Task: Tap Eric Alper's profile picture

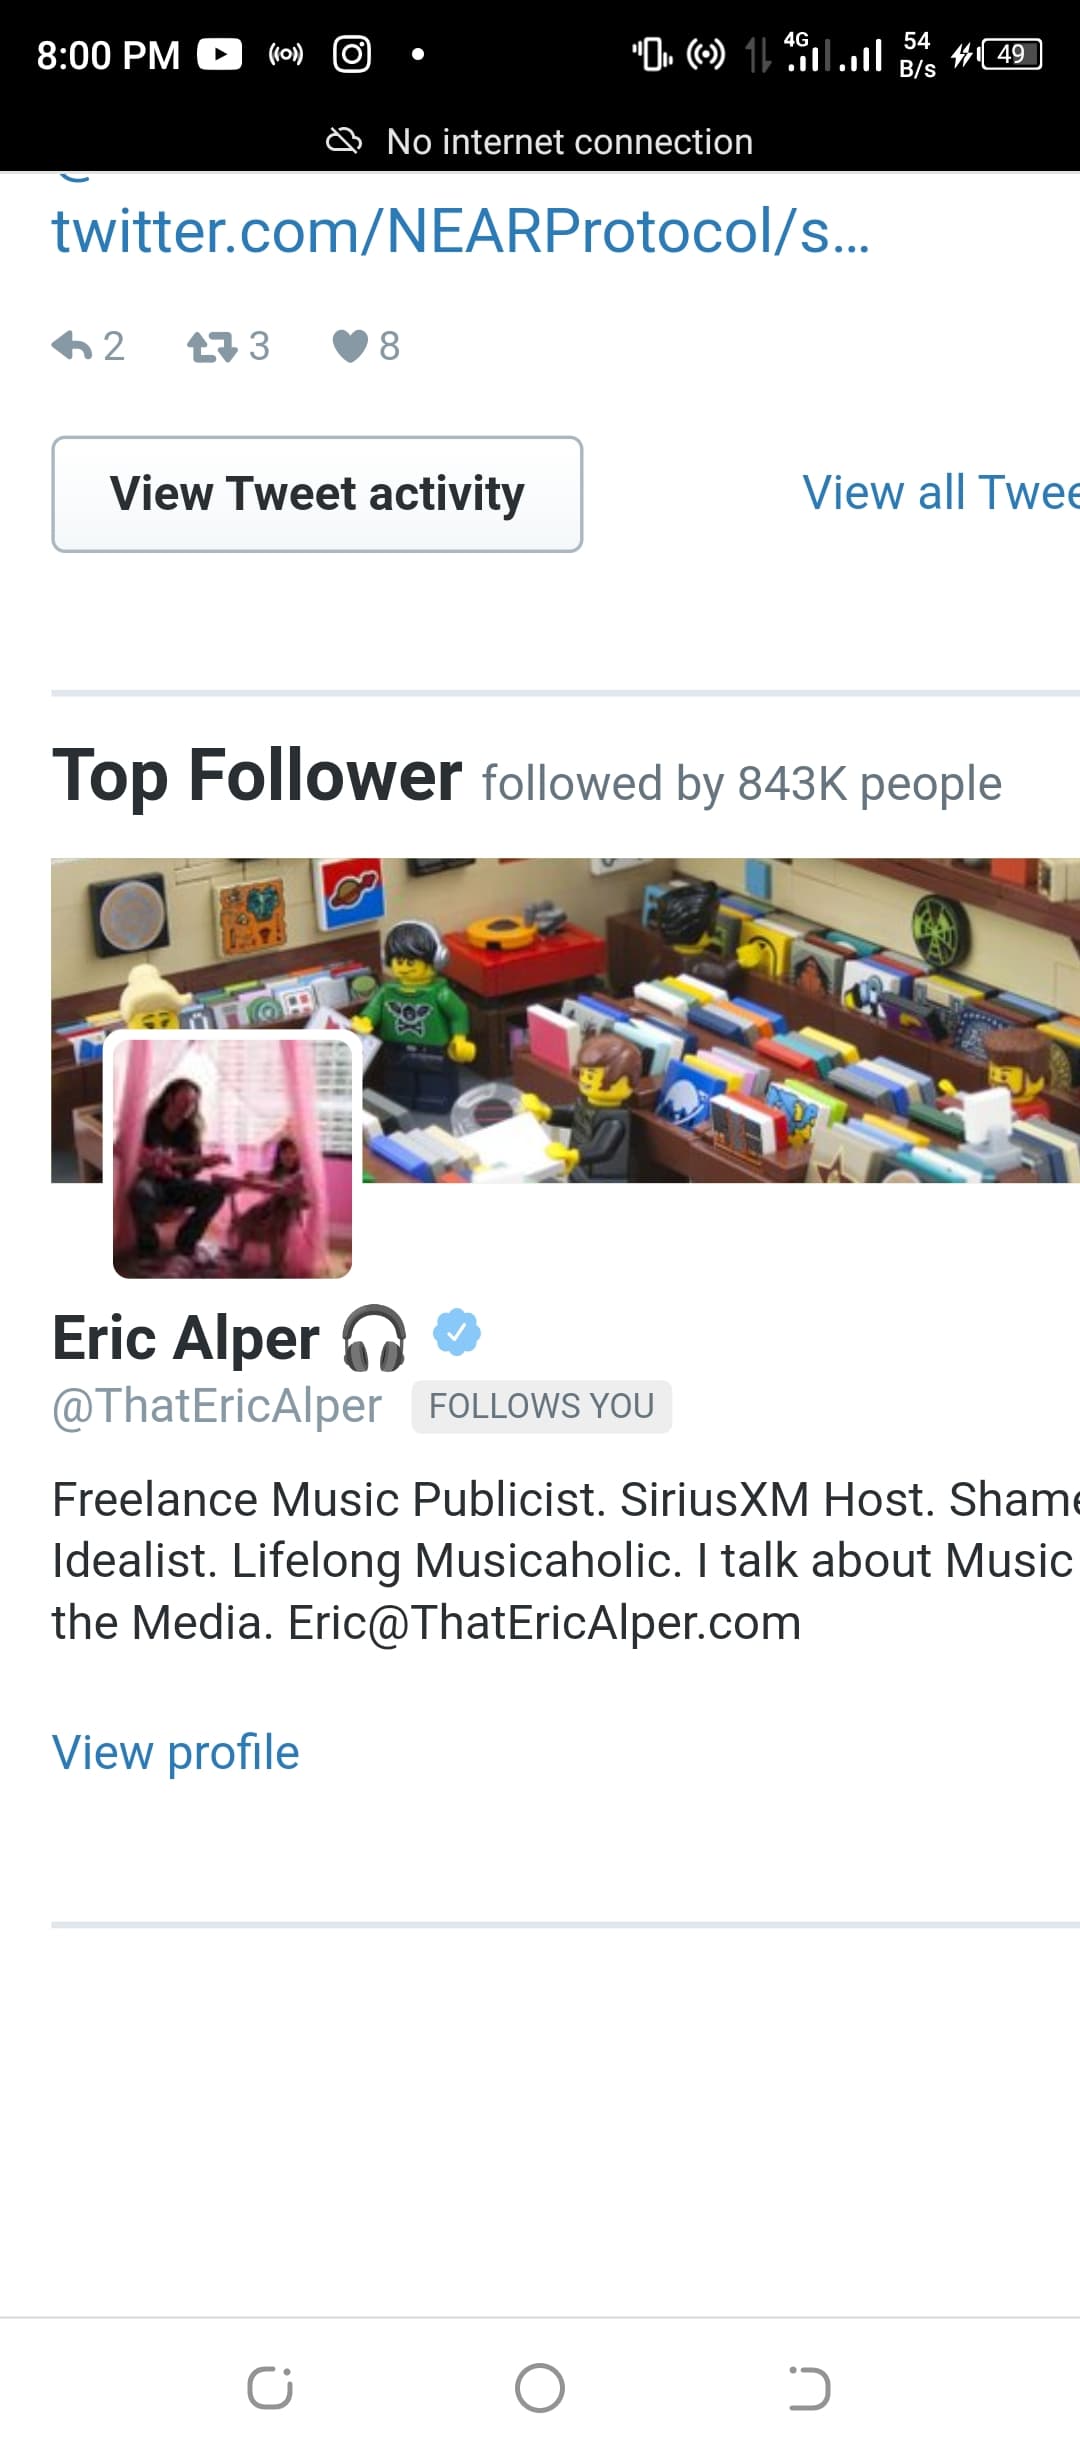Action: click(x=232, y=1158)
